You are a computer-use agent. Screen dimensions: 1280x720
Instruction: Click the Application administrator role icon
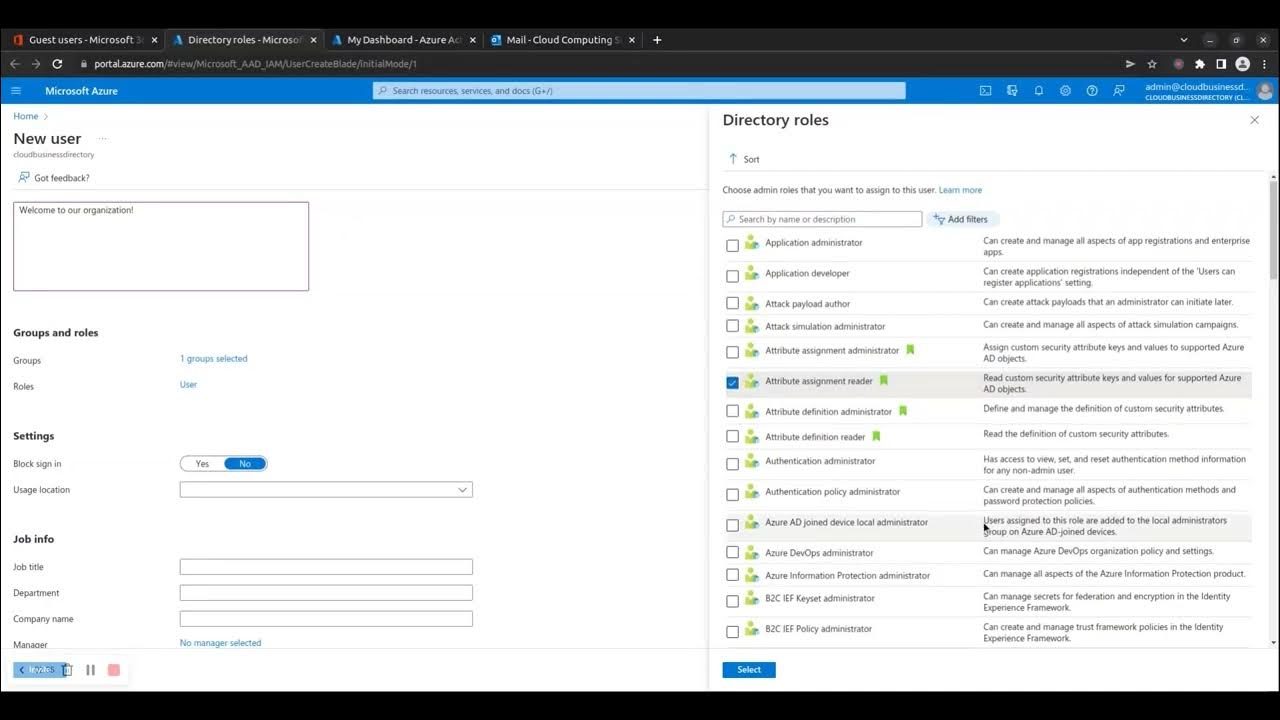(x=752, y=243)
